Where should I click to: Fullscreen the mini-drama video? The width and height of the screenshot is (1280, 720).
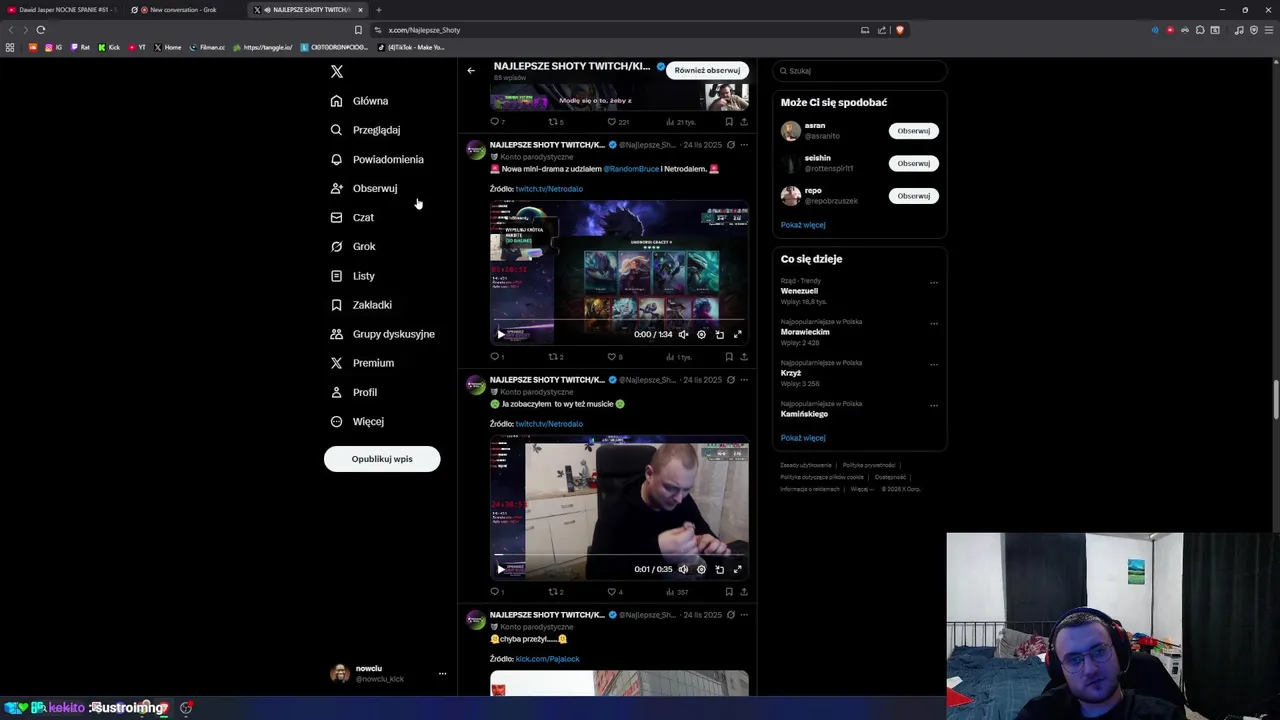coord(738,335)
